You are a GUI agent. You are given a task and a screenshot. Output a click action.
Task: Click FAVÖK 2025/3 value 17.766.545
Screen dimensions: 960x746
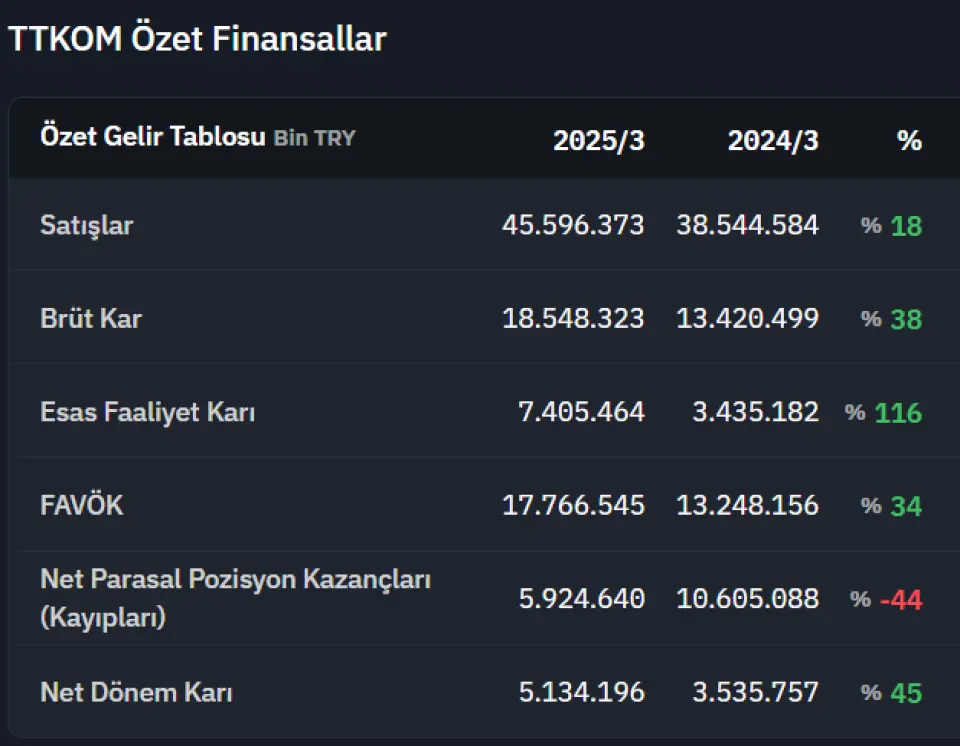(x=573, y=505)
